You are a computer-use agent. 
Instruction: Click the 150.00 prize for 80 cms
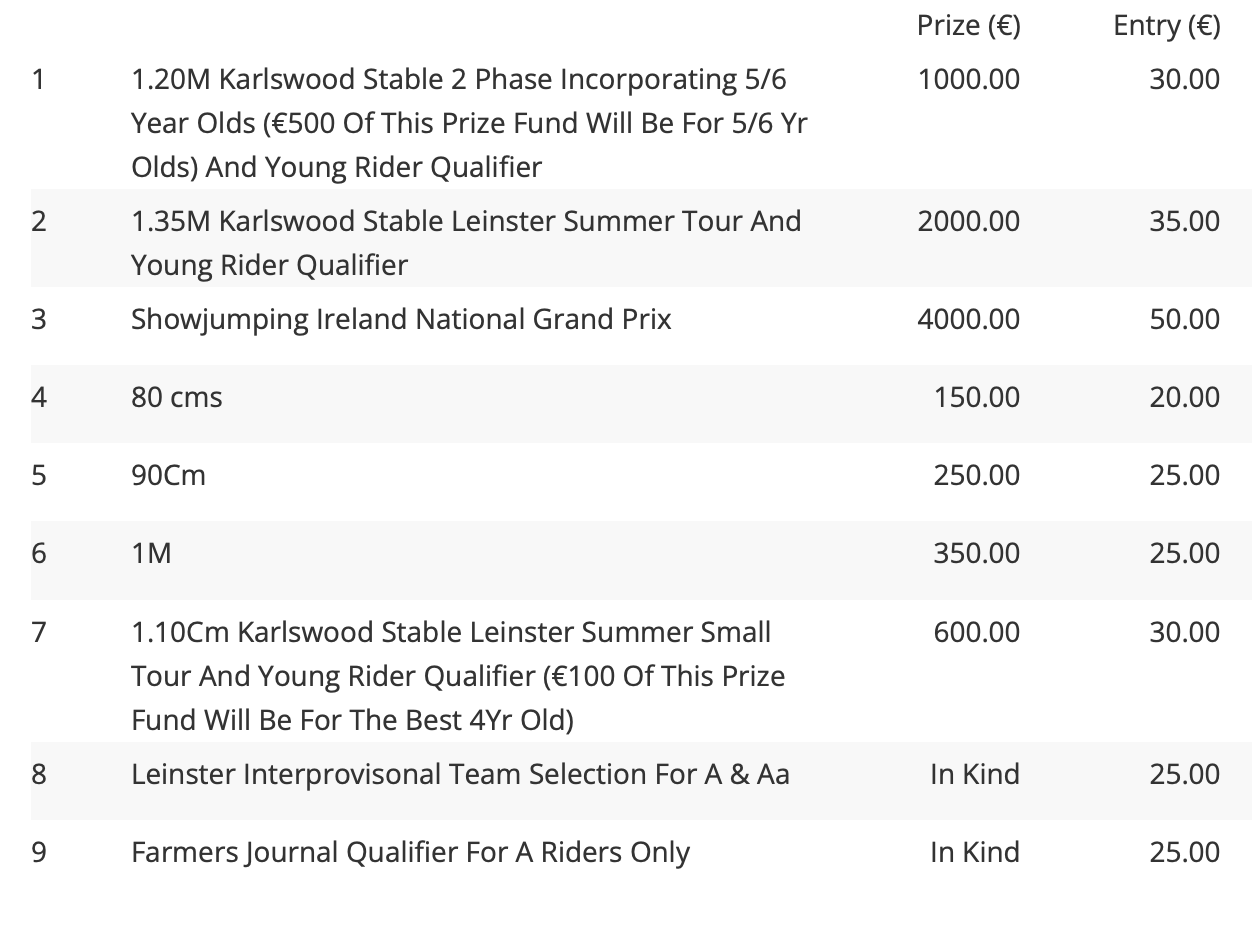coord(977,398)
